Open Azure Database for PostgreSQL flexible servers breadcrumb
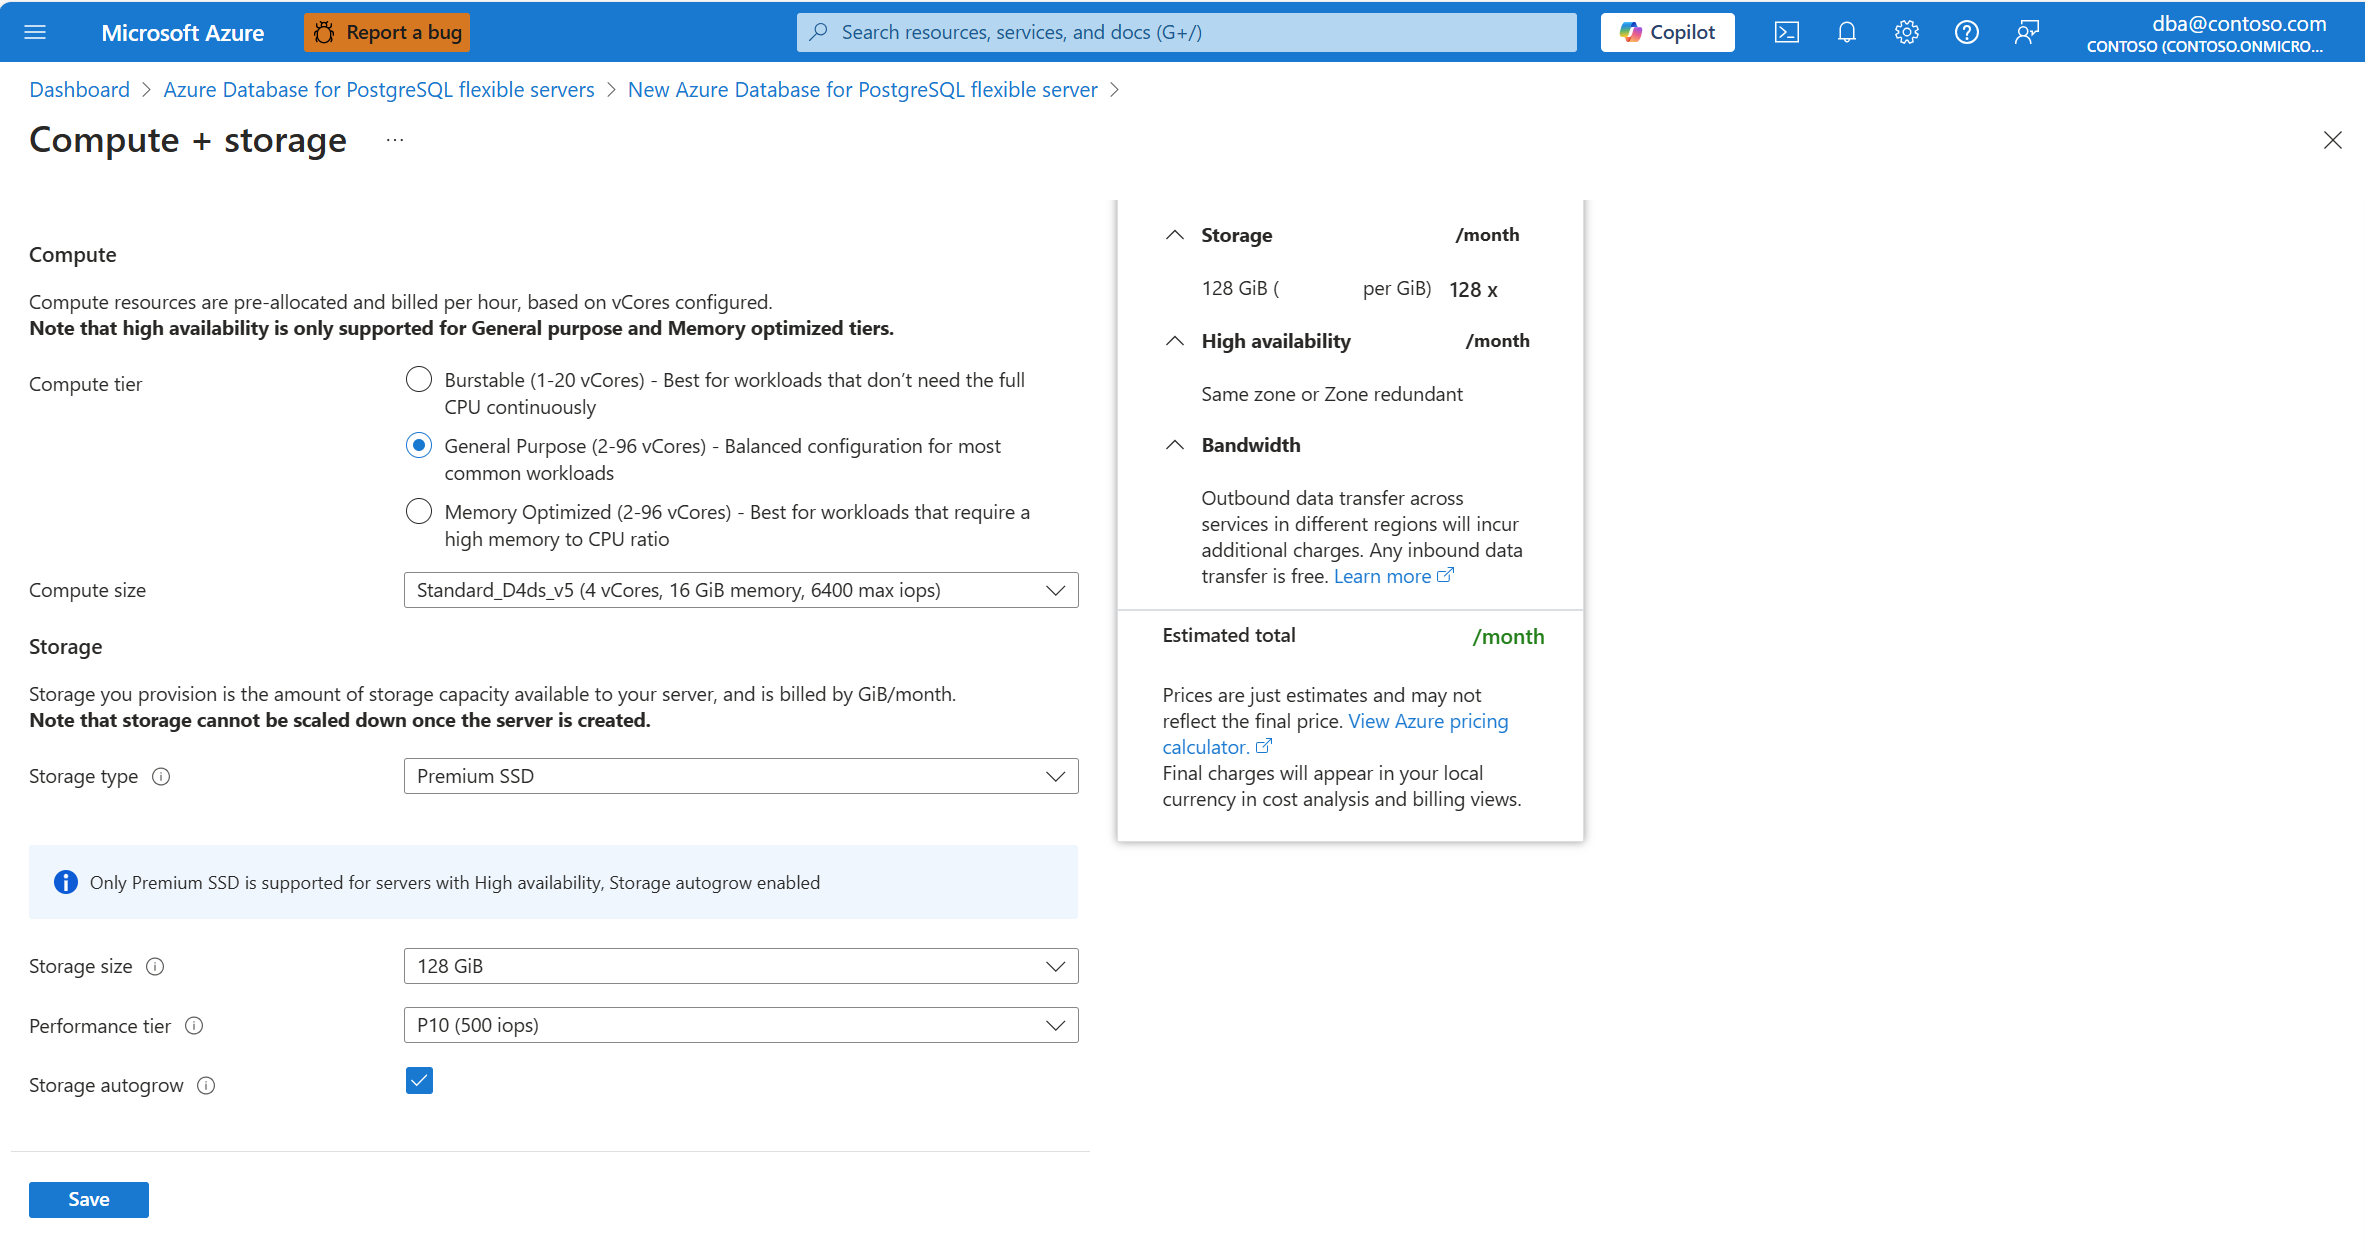The width and height of the screenshot is (2365, 1251). [379, 90]
